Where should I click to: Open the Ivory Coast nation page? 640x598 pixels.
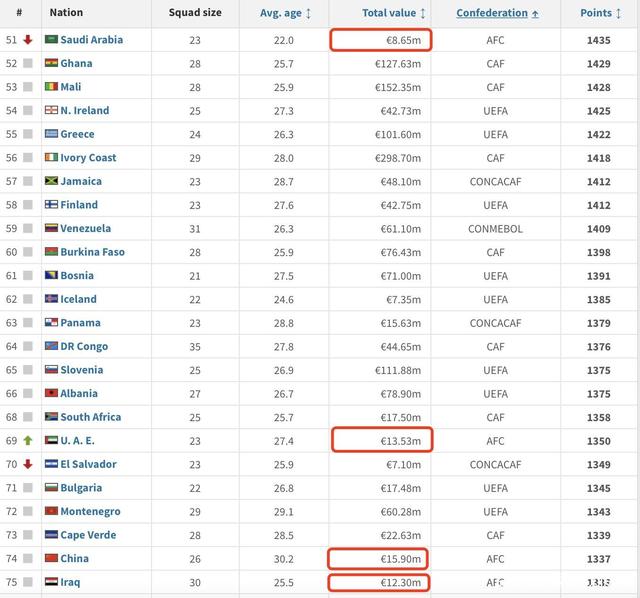88,158
